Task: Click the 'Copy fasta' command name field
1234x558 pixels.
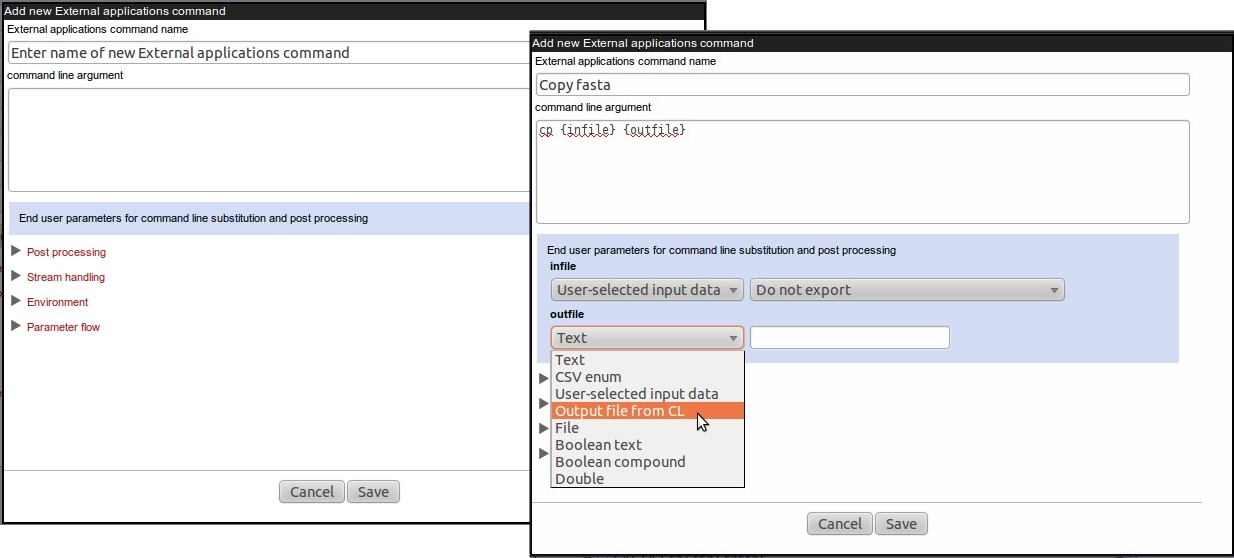Action: pos(863,85)
